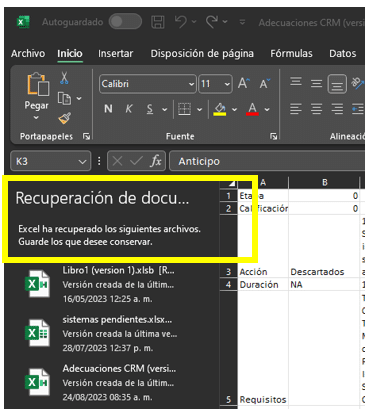Decrease font size with small A

265,83
